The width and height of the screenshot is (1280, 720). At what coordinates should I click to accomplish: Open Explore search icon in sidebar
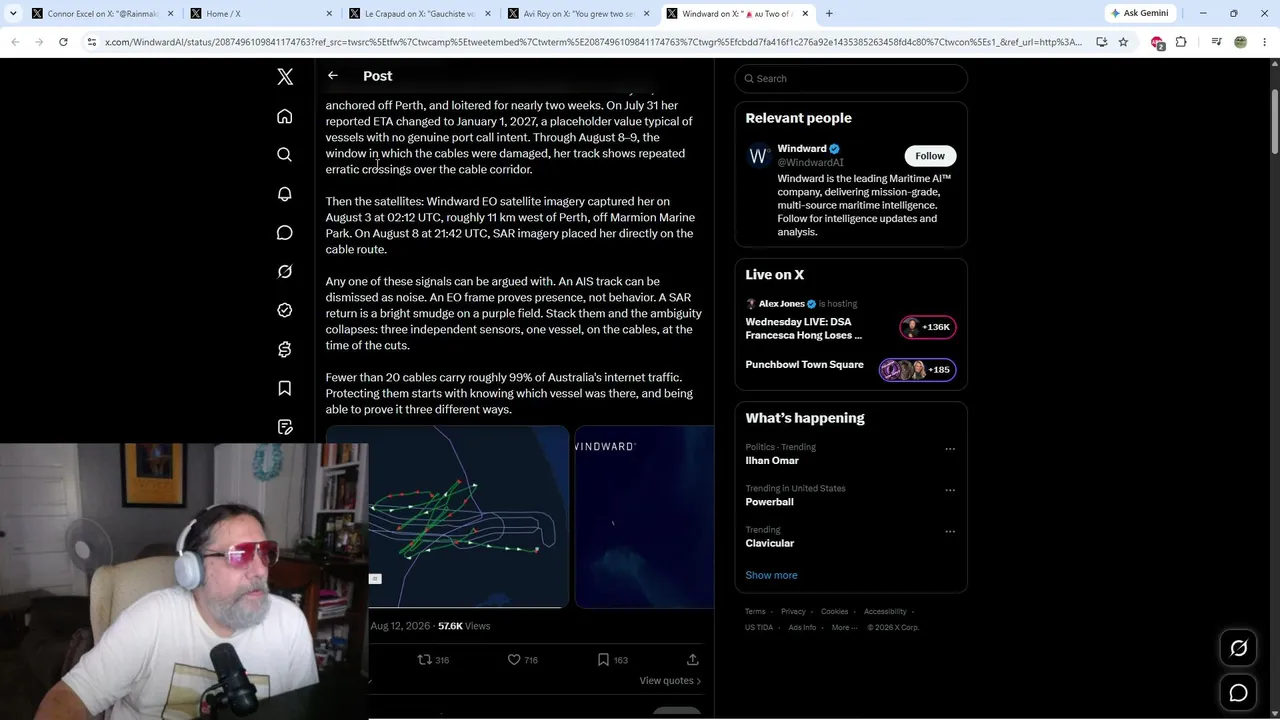[x=285, y=155]
